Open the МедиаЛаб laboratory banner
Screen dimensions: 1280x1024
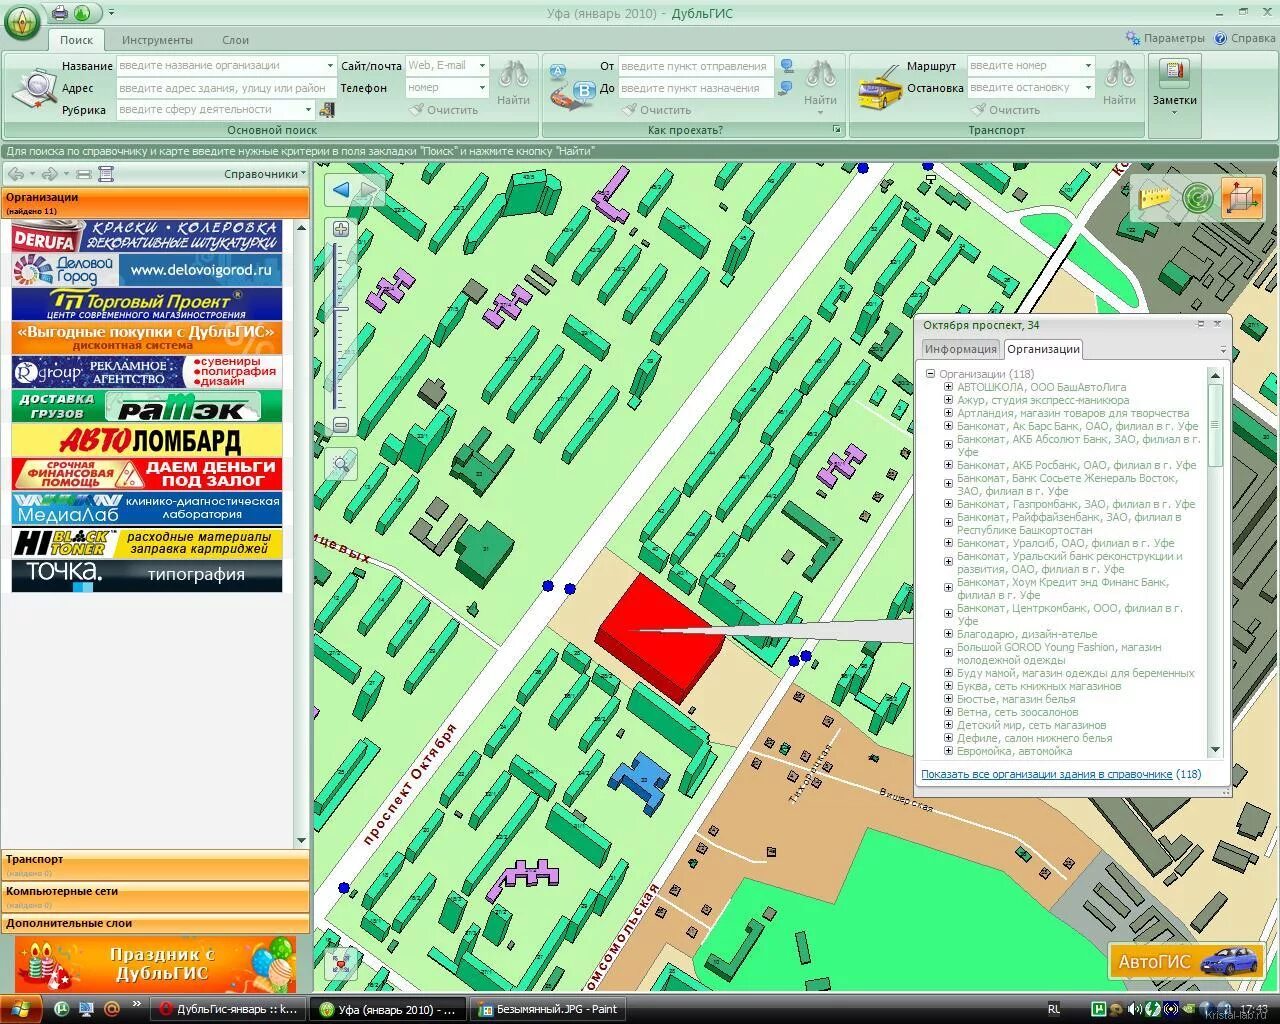click(147, 508)
